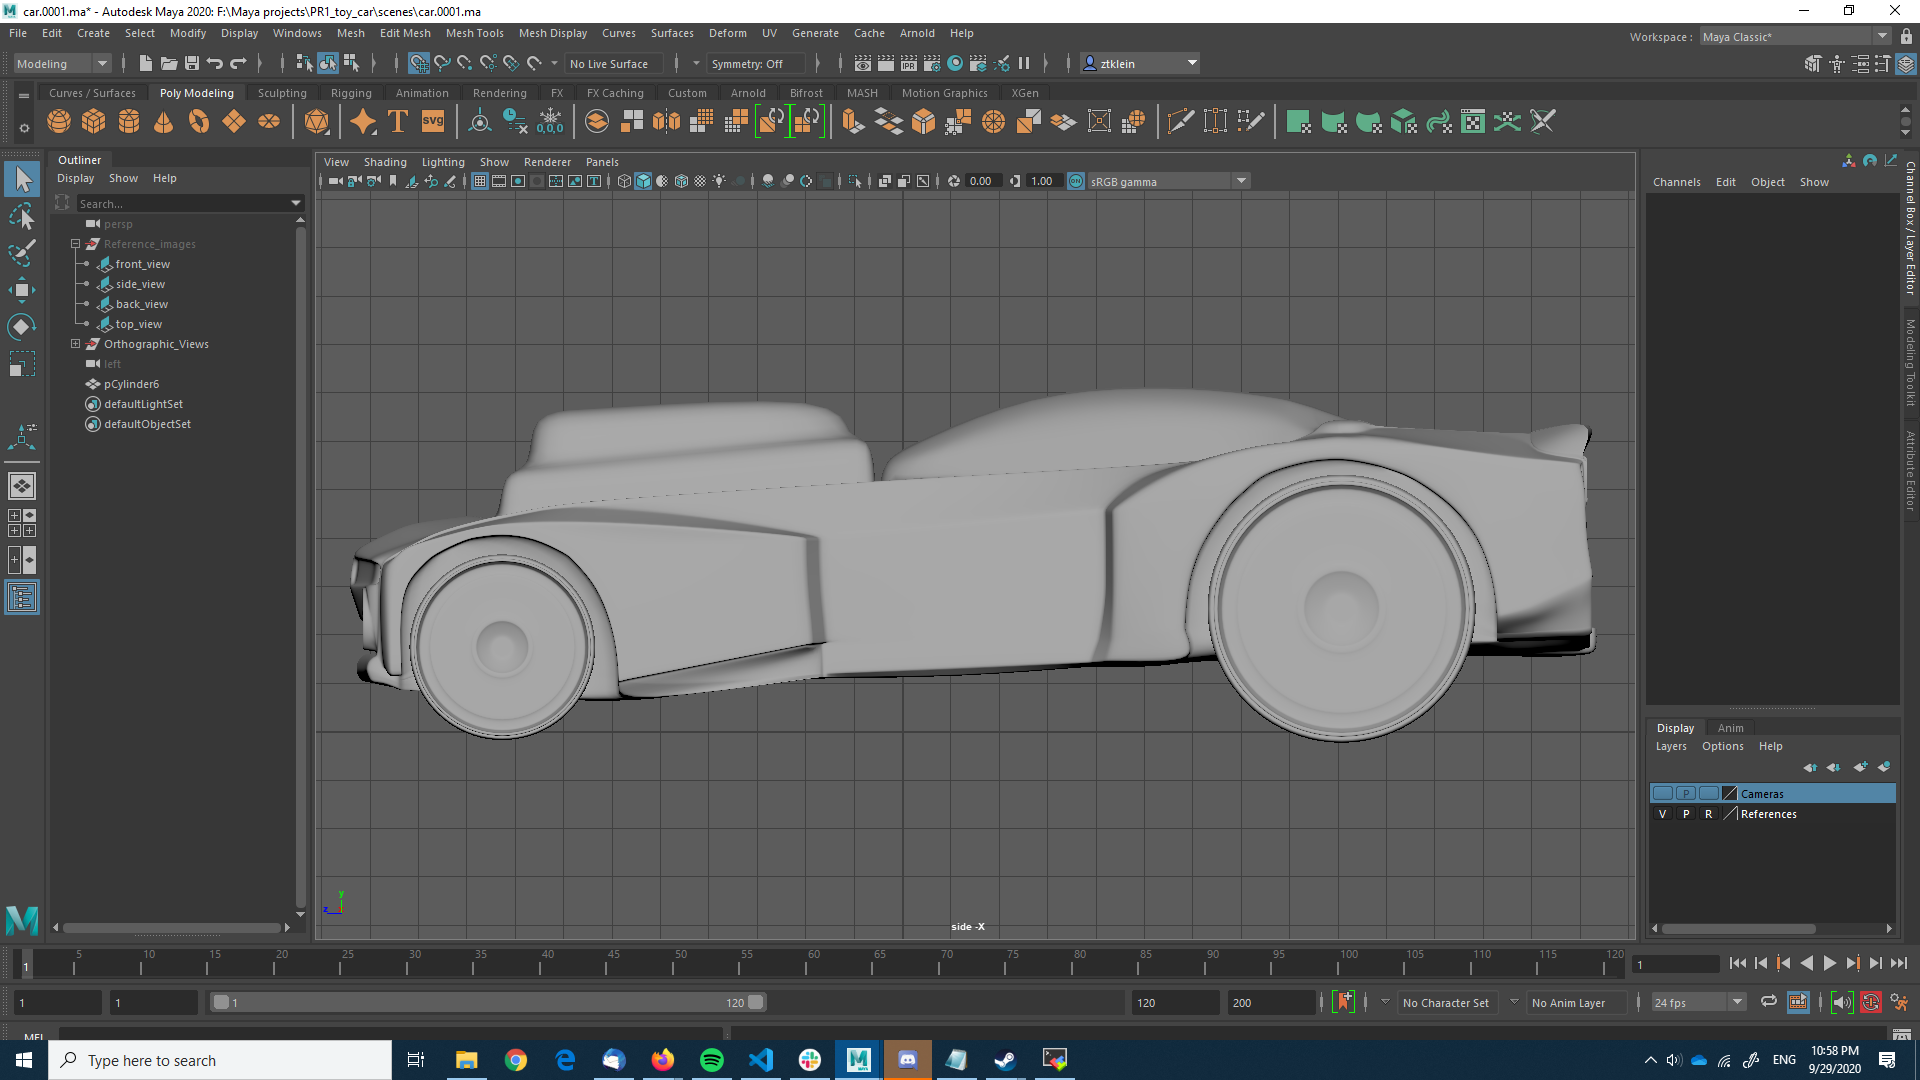Click the SVG import shelf icon
Image resolution: width=1920 pixels, height=1080 pixels.
[433, 122]
